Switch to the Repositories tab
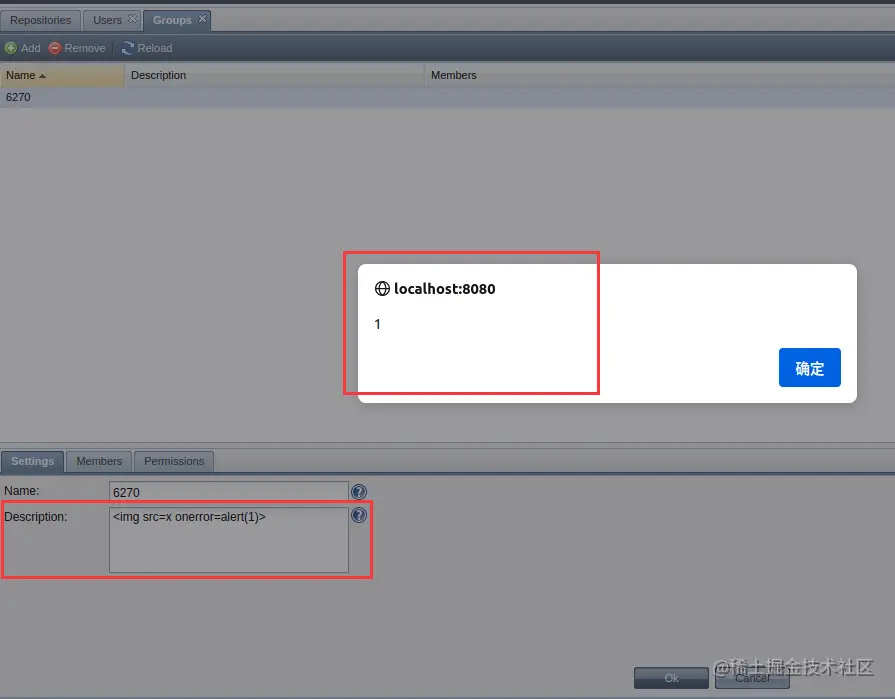 pyautogui.click(x=41, y=20)
